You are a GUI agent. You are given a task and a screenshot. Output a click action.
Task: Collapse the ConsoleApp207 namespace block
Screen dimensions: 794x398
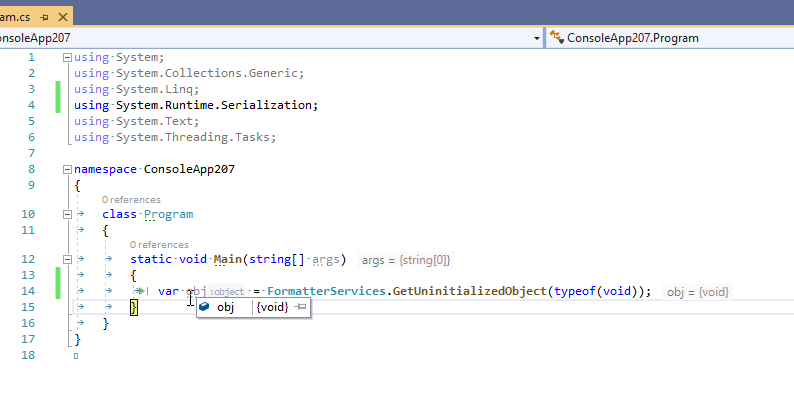[67, 170]
